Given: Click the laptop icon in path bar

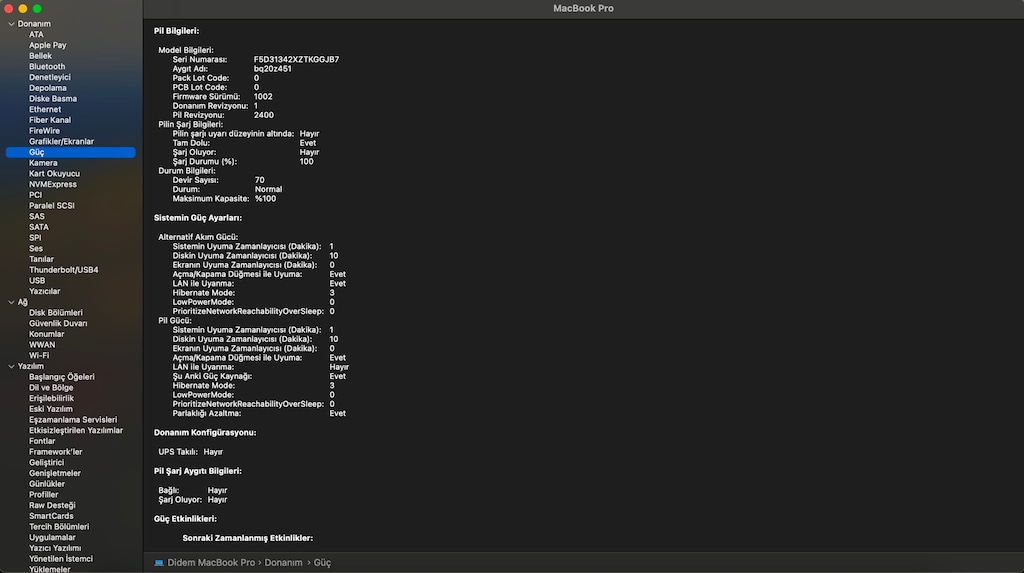Looking at the screenshot, I should click(x=159, y=563).
